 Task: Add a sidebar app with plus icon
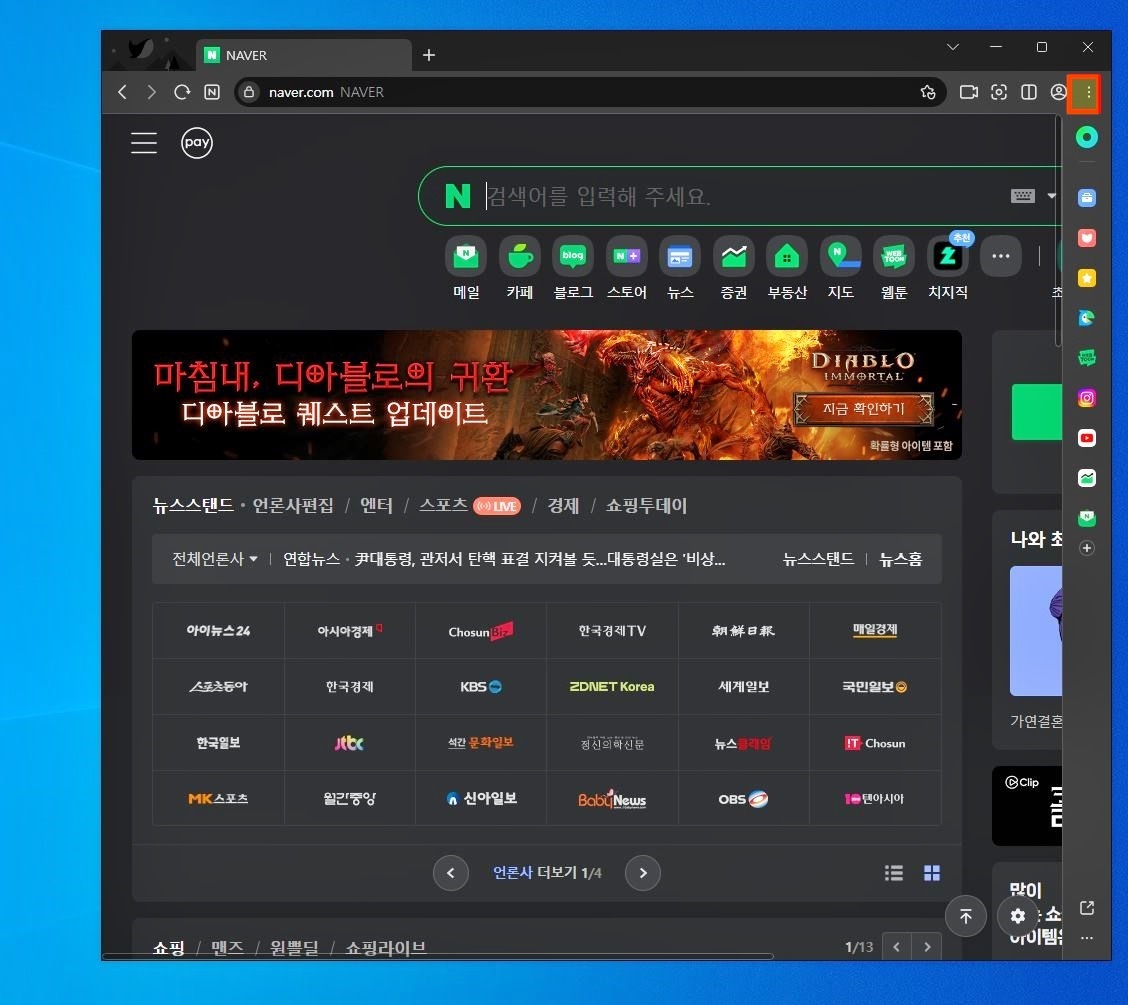point(1086,548)
